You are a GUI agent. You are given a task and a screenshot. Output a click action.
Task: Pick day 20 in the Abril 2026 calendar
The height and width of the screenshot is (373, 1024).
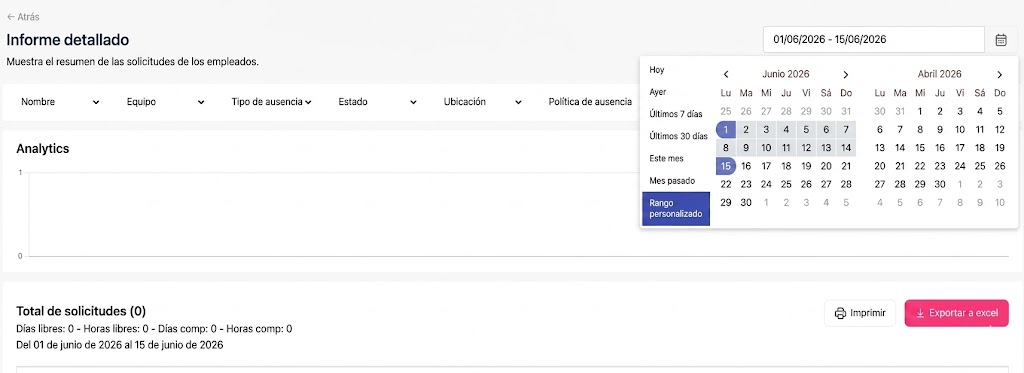(880, 166)
